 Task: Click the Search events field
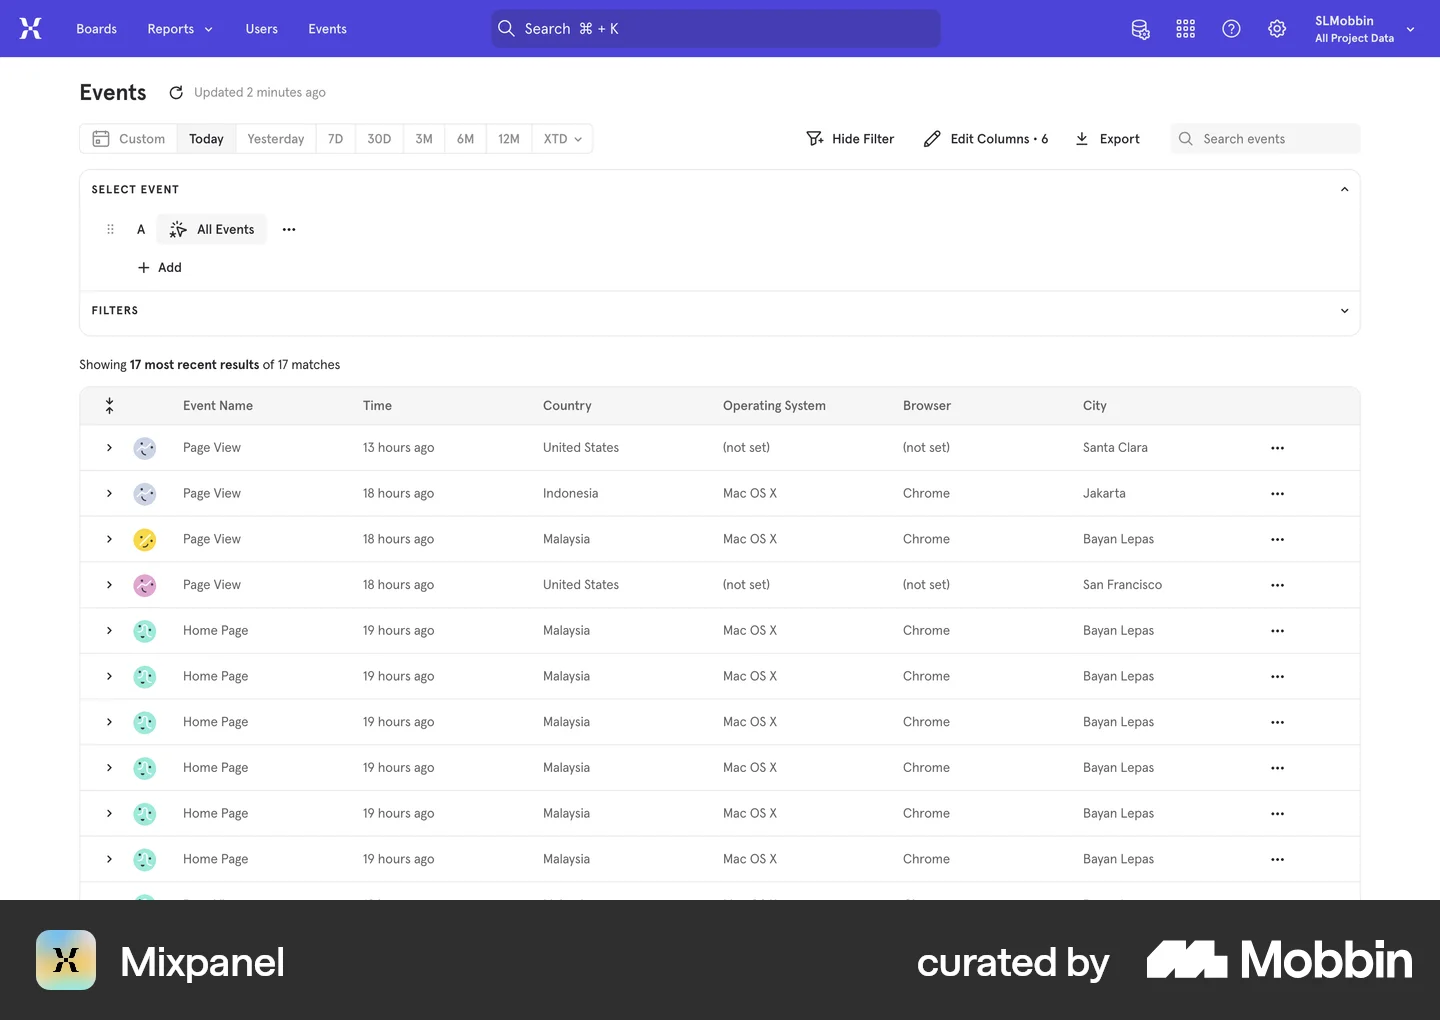pos(1265,139)
